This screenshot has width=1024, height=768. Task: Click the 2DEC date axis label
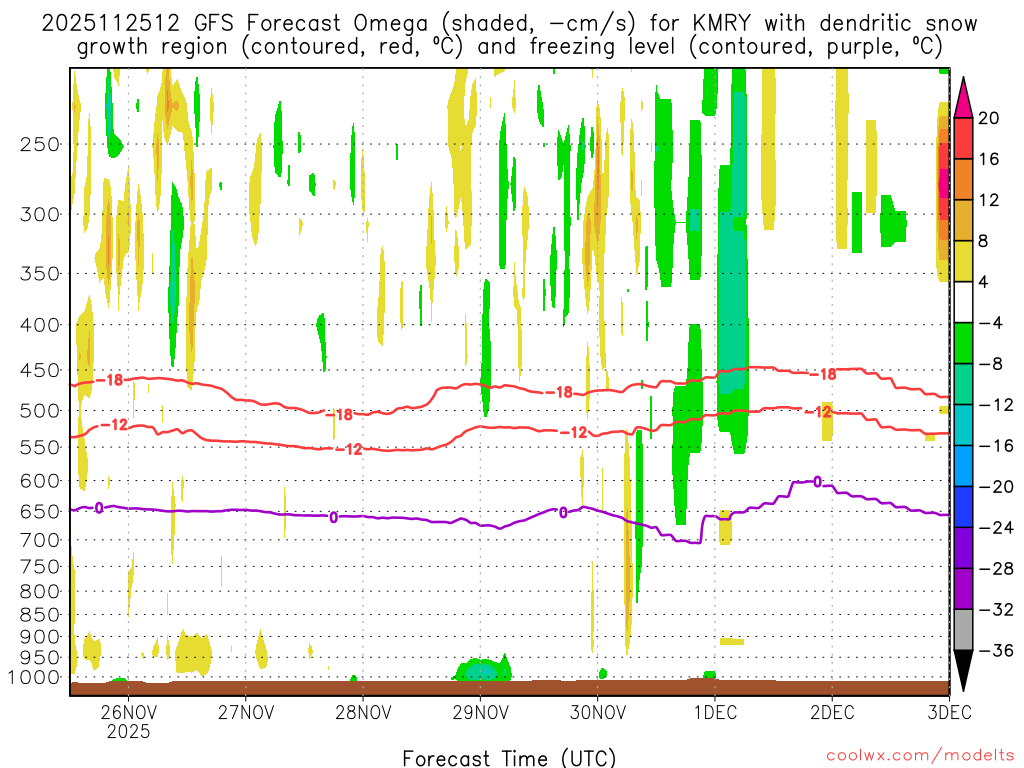click(x=832, y=712)
